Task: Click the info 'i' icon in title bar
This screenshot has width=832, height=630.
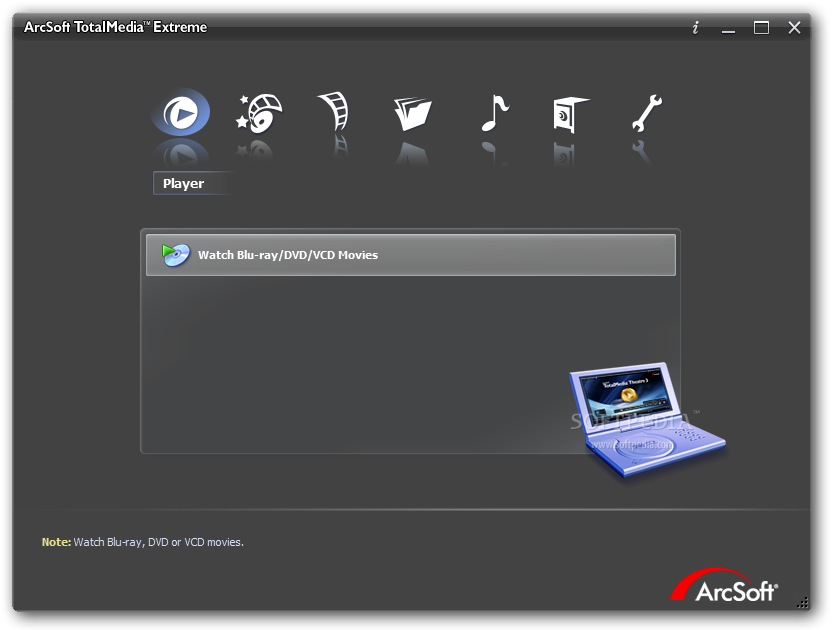Action: (696, 28)
